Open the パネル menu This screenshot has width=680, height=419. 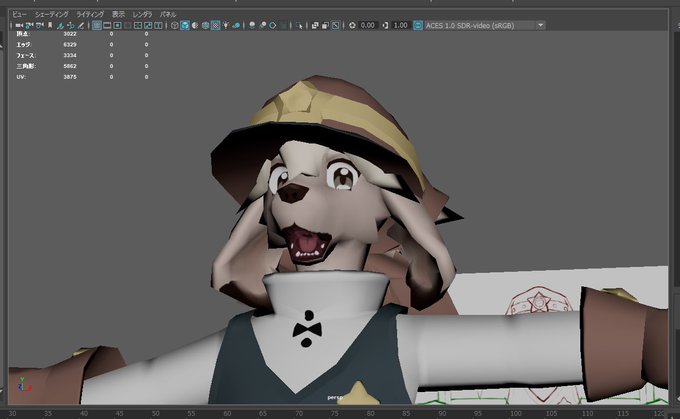tap(168, 14)
